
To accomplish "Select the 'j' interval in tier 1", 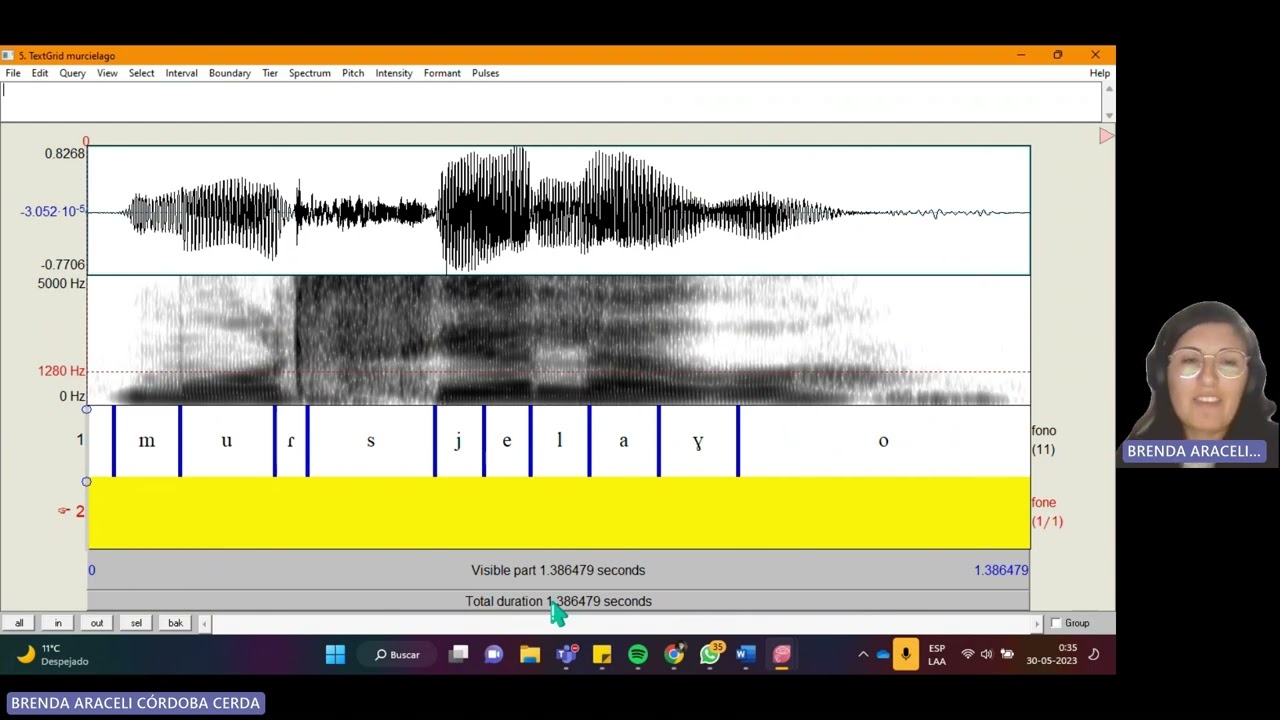I will click(x=459, y=441).
